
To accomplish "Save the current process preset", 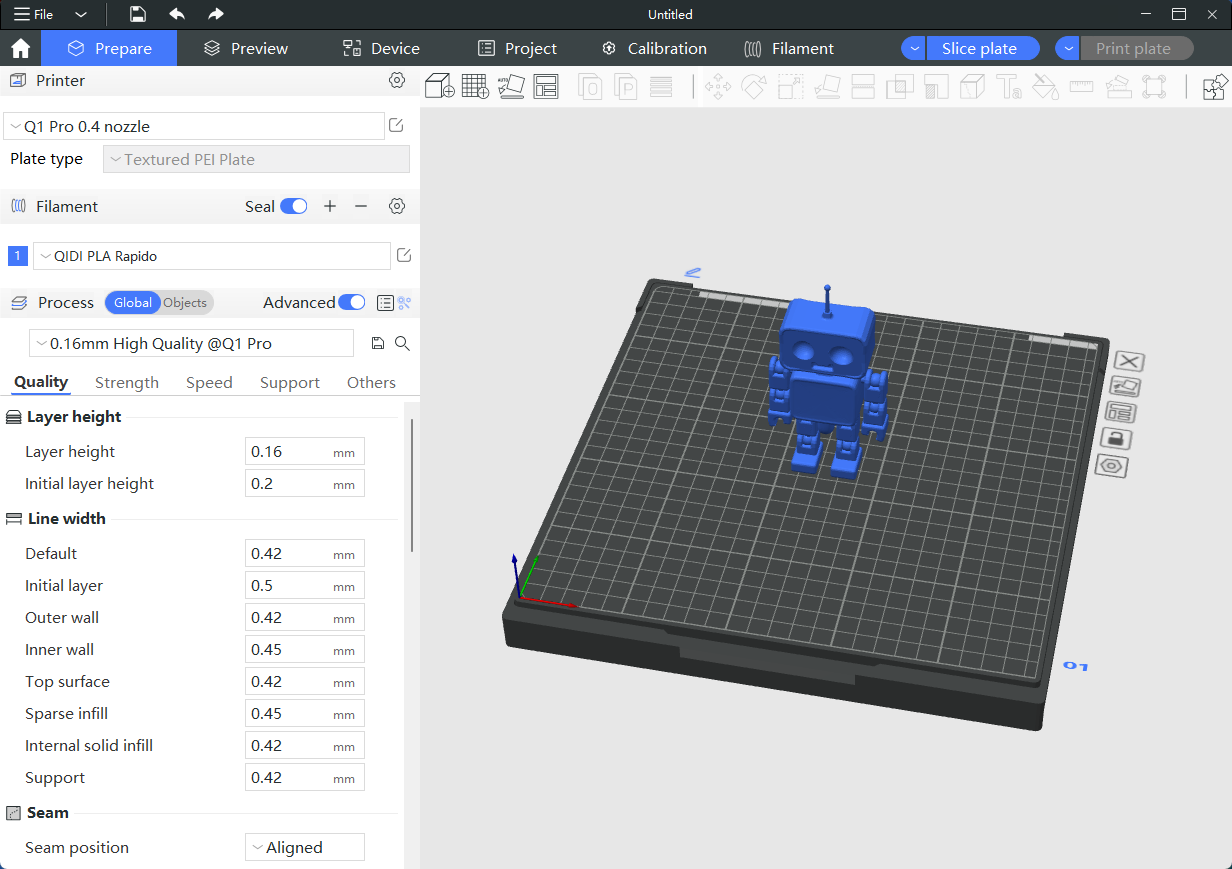I will coord(378,343).
